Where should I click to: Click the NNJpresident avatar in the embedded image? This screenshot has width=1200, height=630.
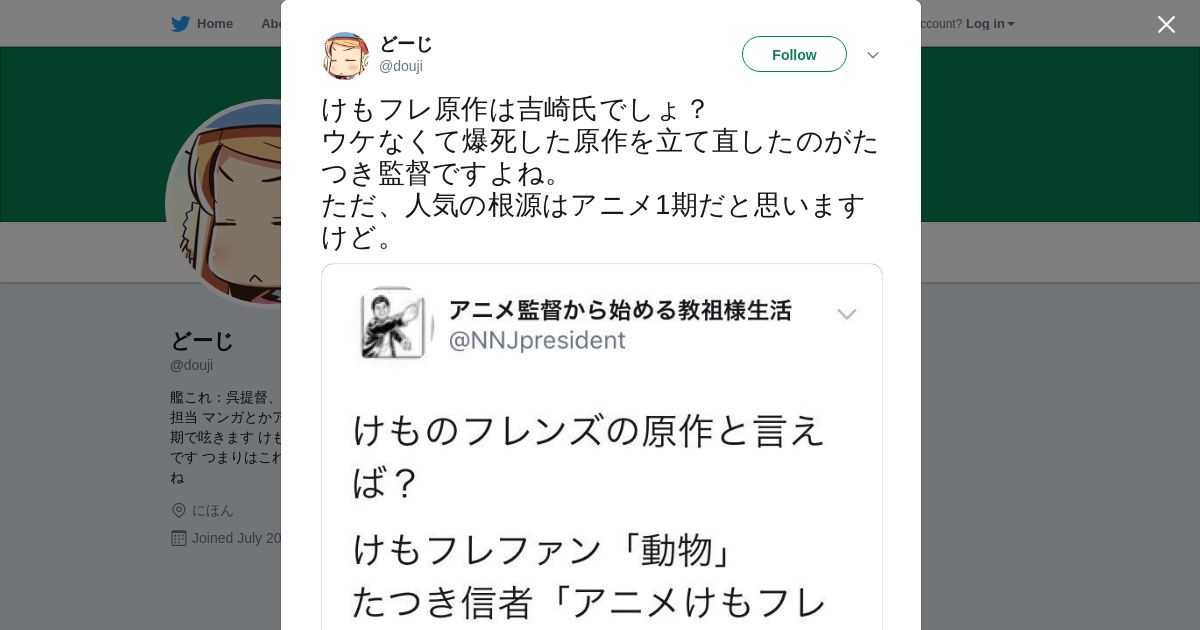[x=394, y=323]
